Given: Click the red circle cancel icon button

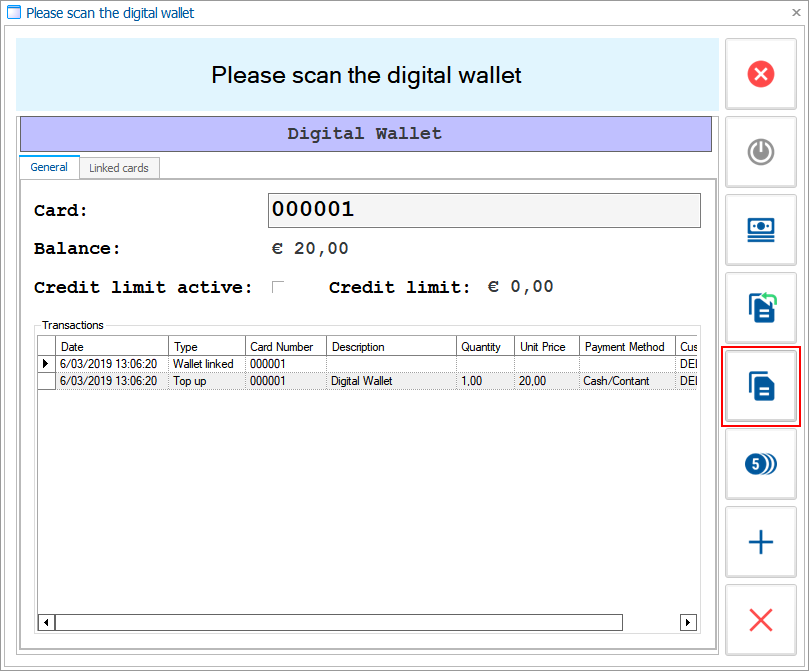Looking at the screenshot, I should click(760, 74).
